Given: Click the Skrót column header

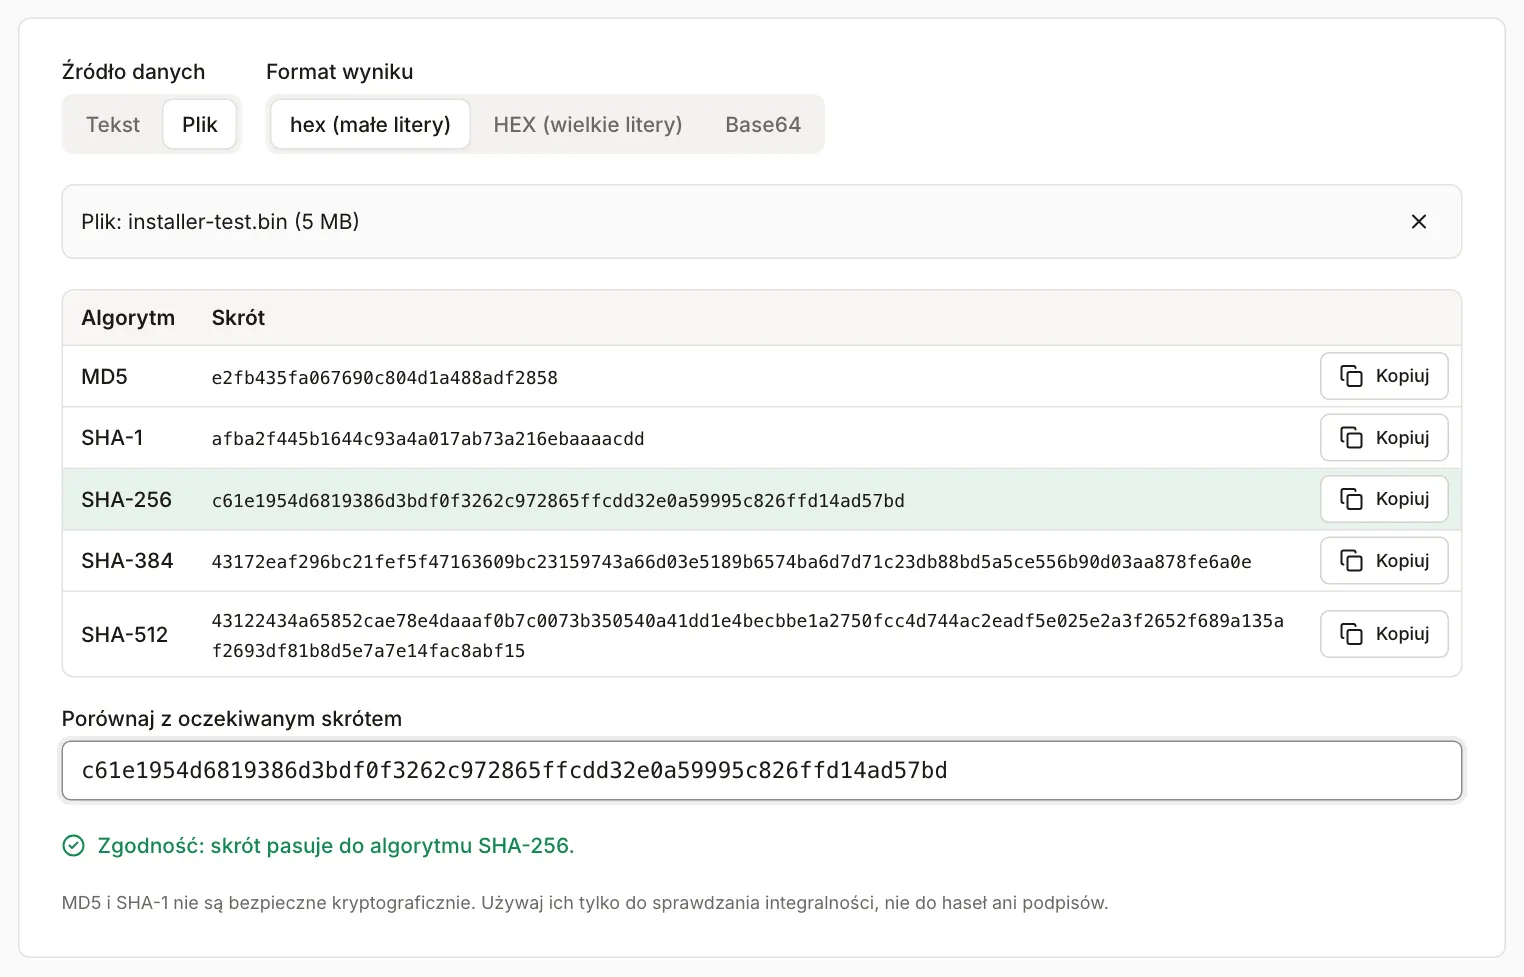Looking at the screenshot, I should [x=238, y=318].
